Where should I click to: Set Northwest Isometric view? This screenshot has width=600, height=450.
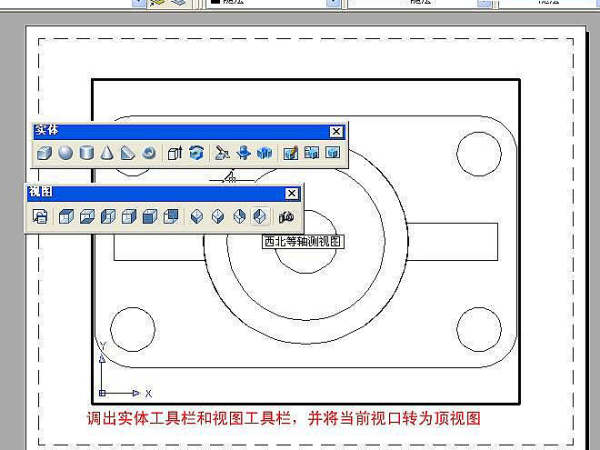point(260,217)
